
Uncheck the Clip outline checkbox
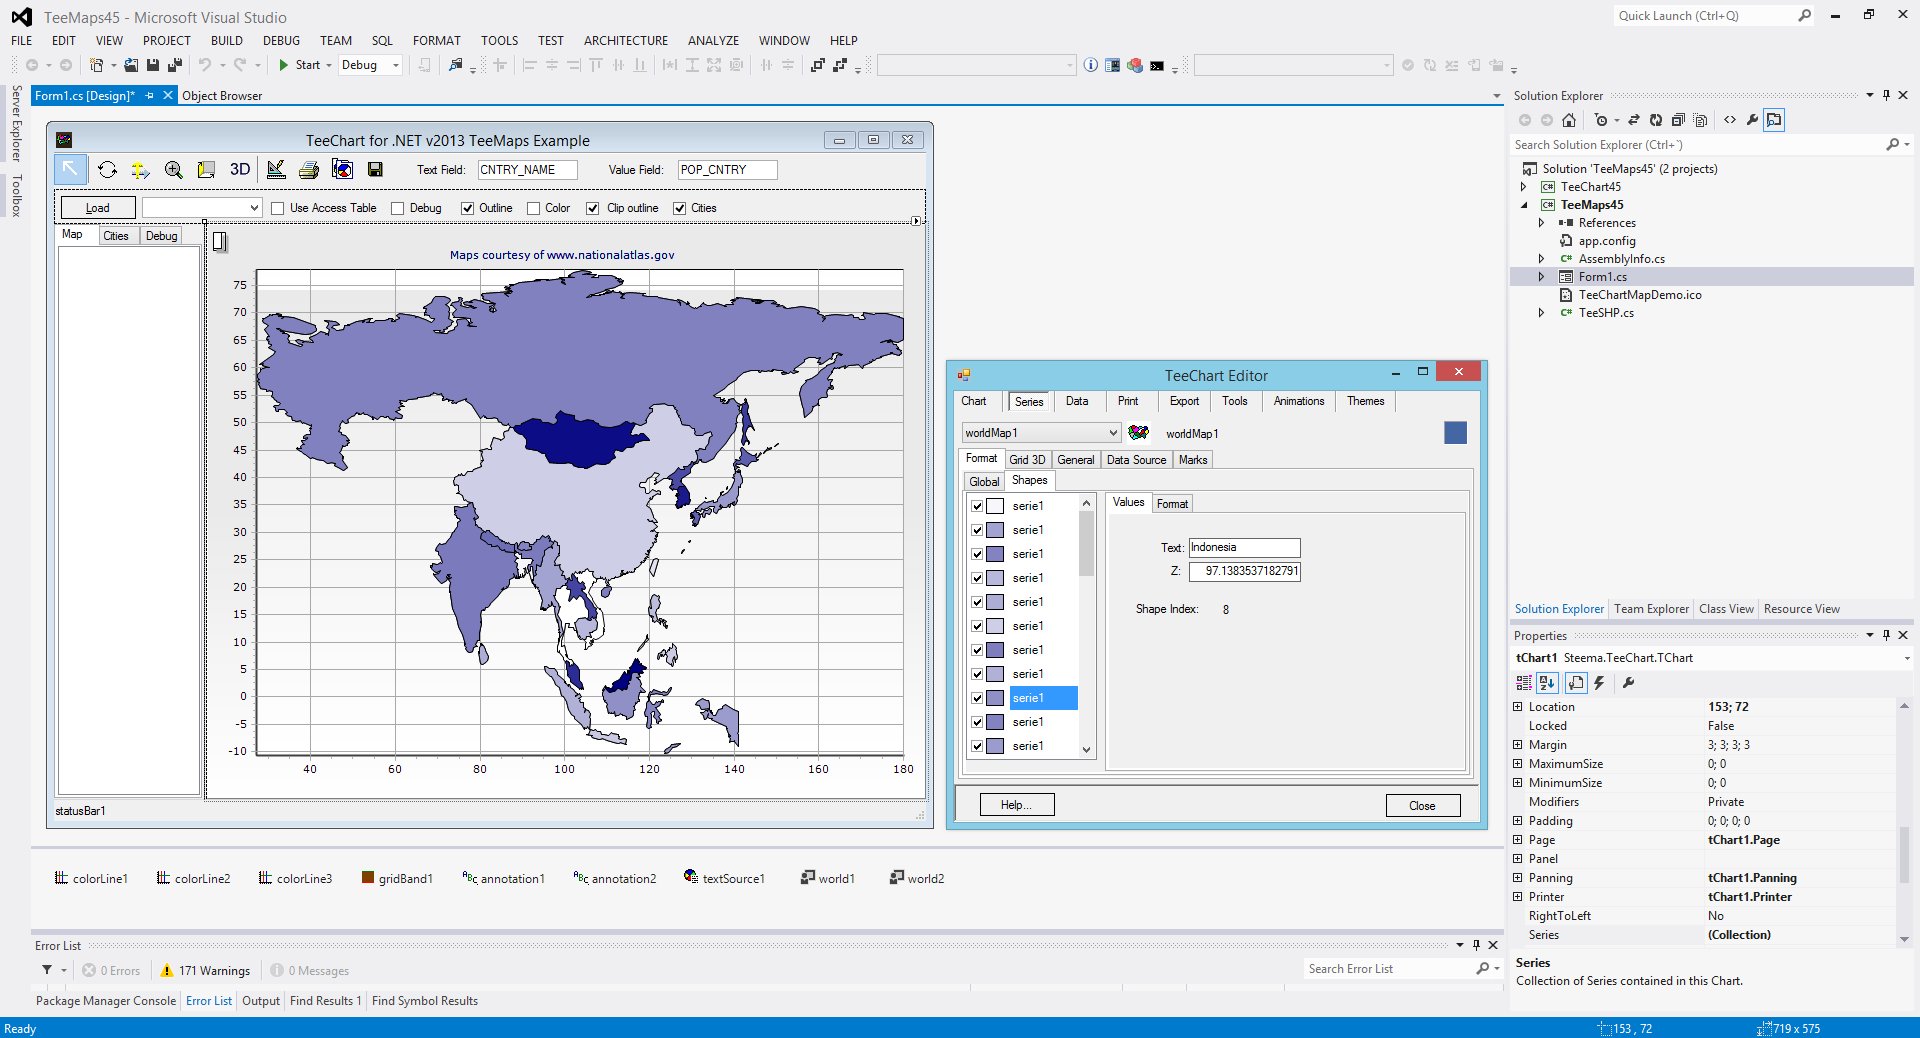(593, 208)
